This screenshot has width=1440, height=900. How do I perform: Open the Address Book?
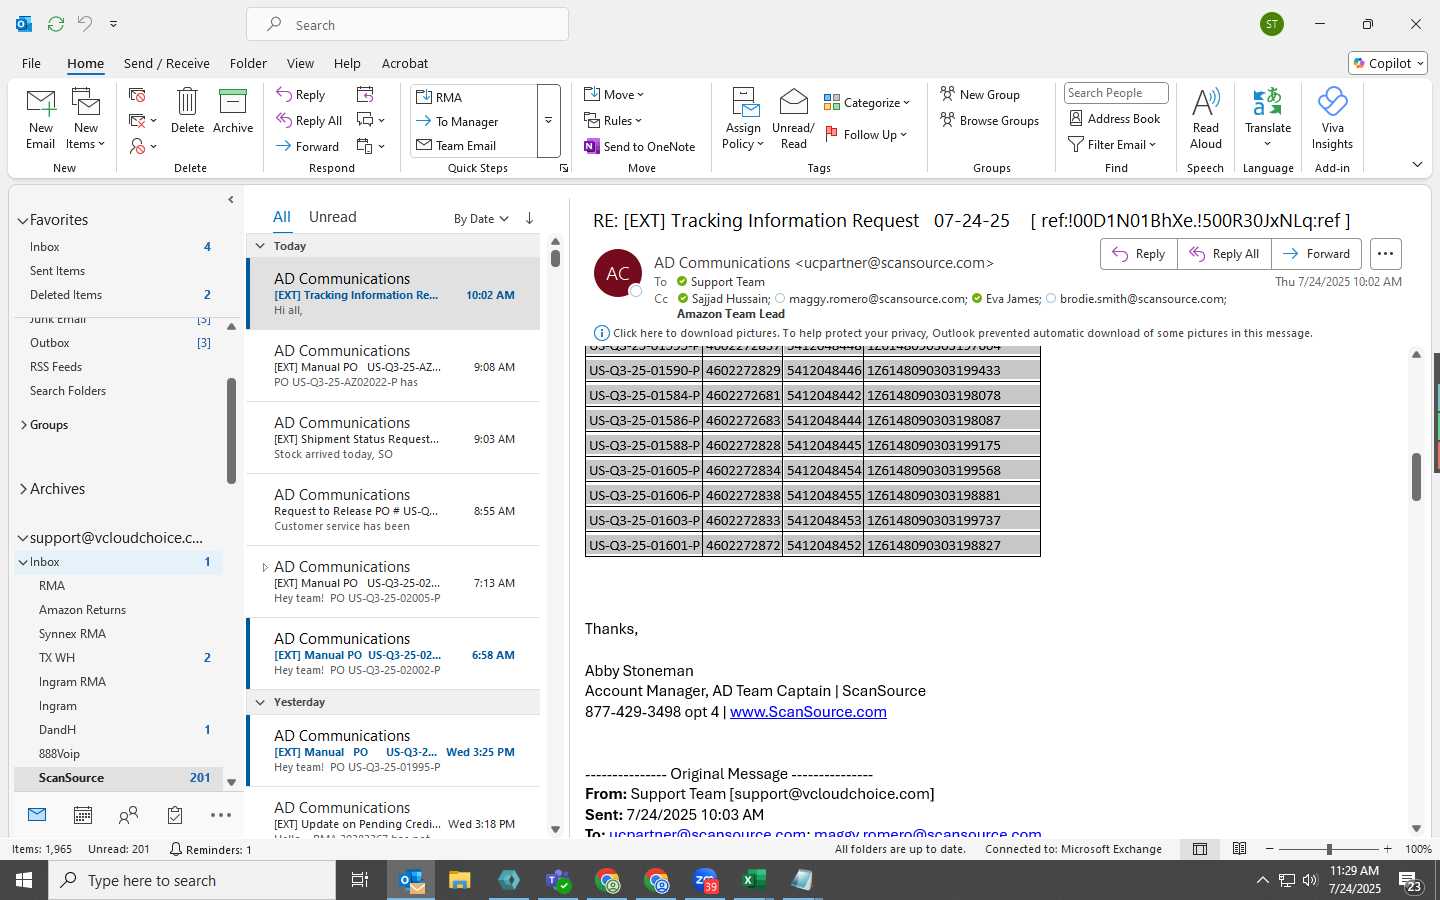[x=1114, y=118]
